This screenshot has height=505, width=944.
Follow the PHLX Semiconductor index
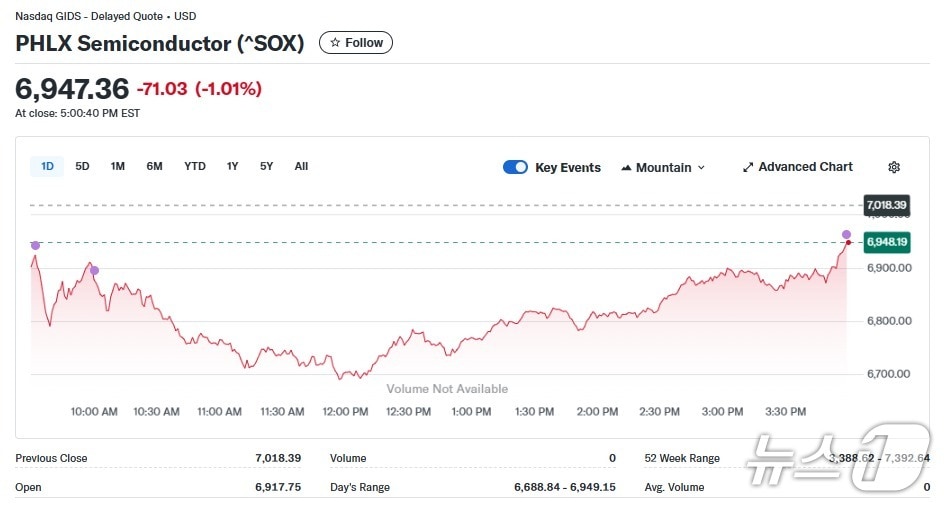tap(356, 43)
